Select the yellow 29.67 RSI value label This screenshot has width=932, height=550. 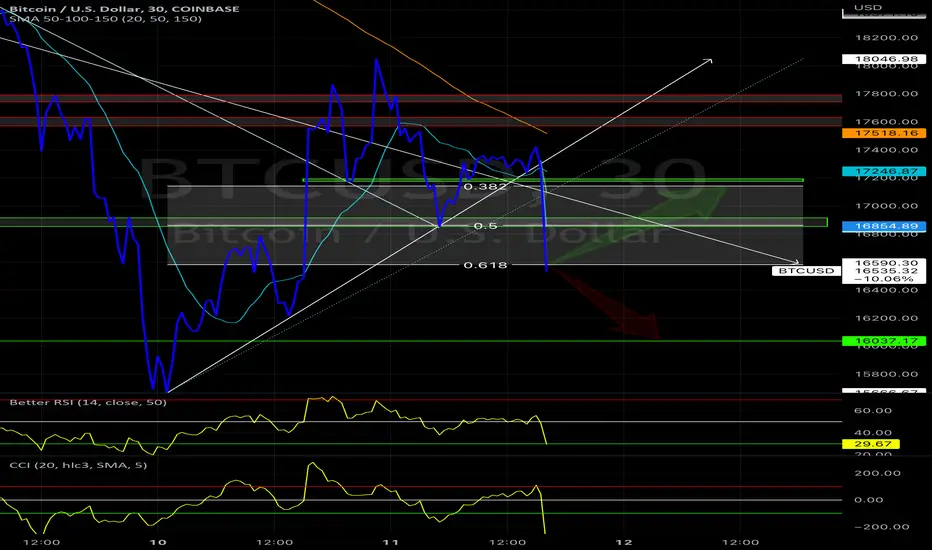pyautogui.click(x=871, y=444)
